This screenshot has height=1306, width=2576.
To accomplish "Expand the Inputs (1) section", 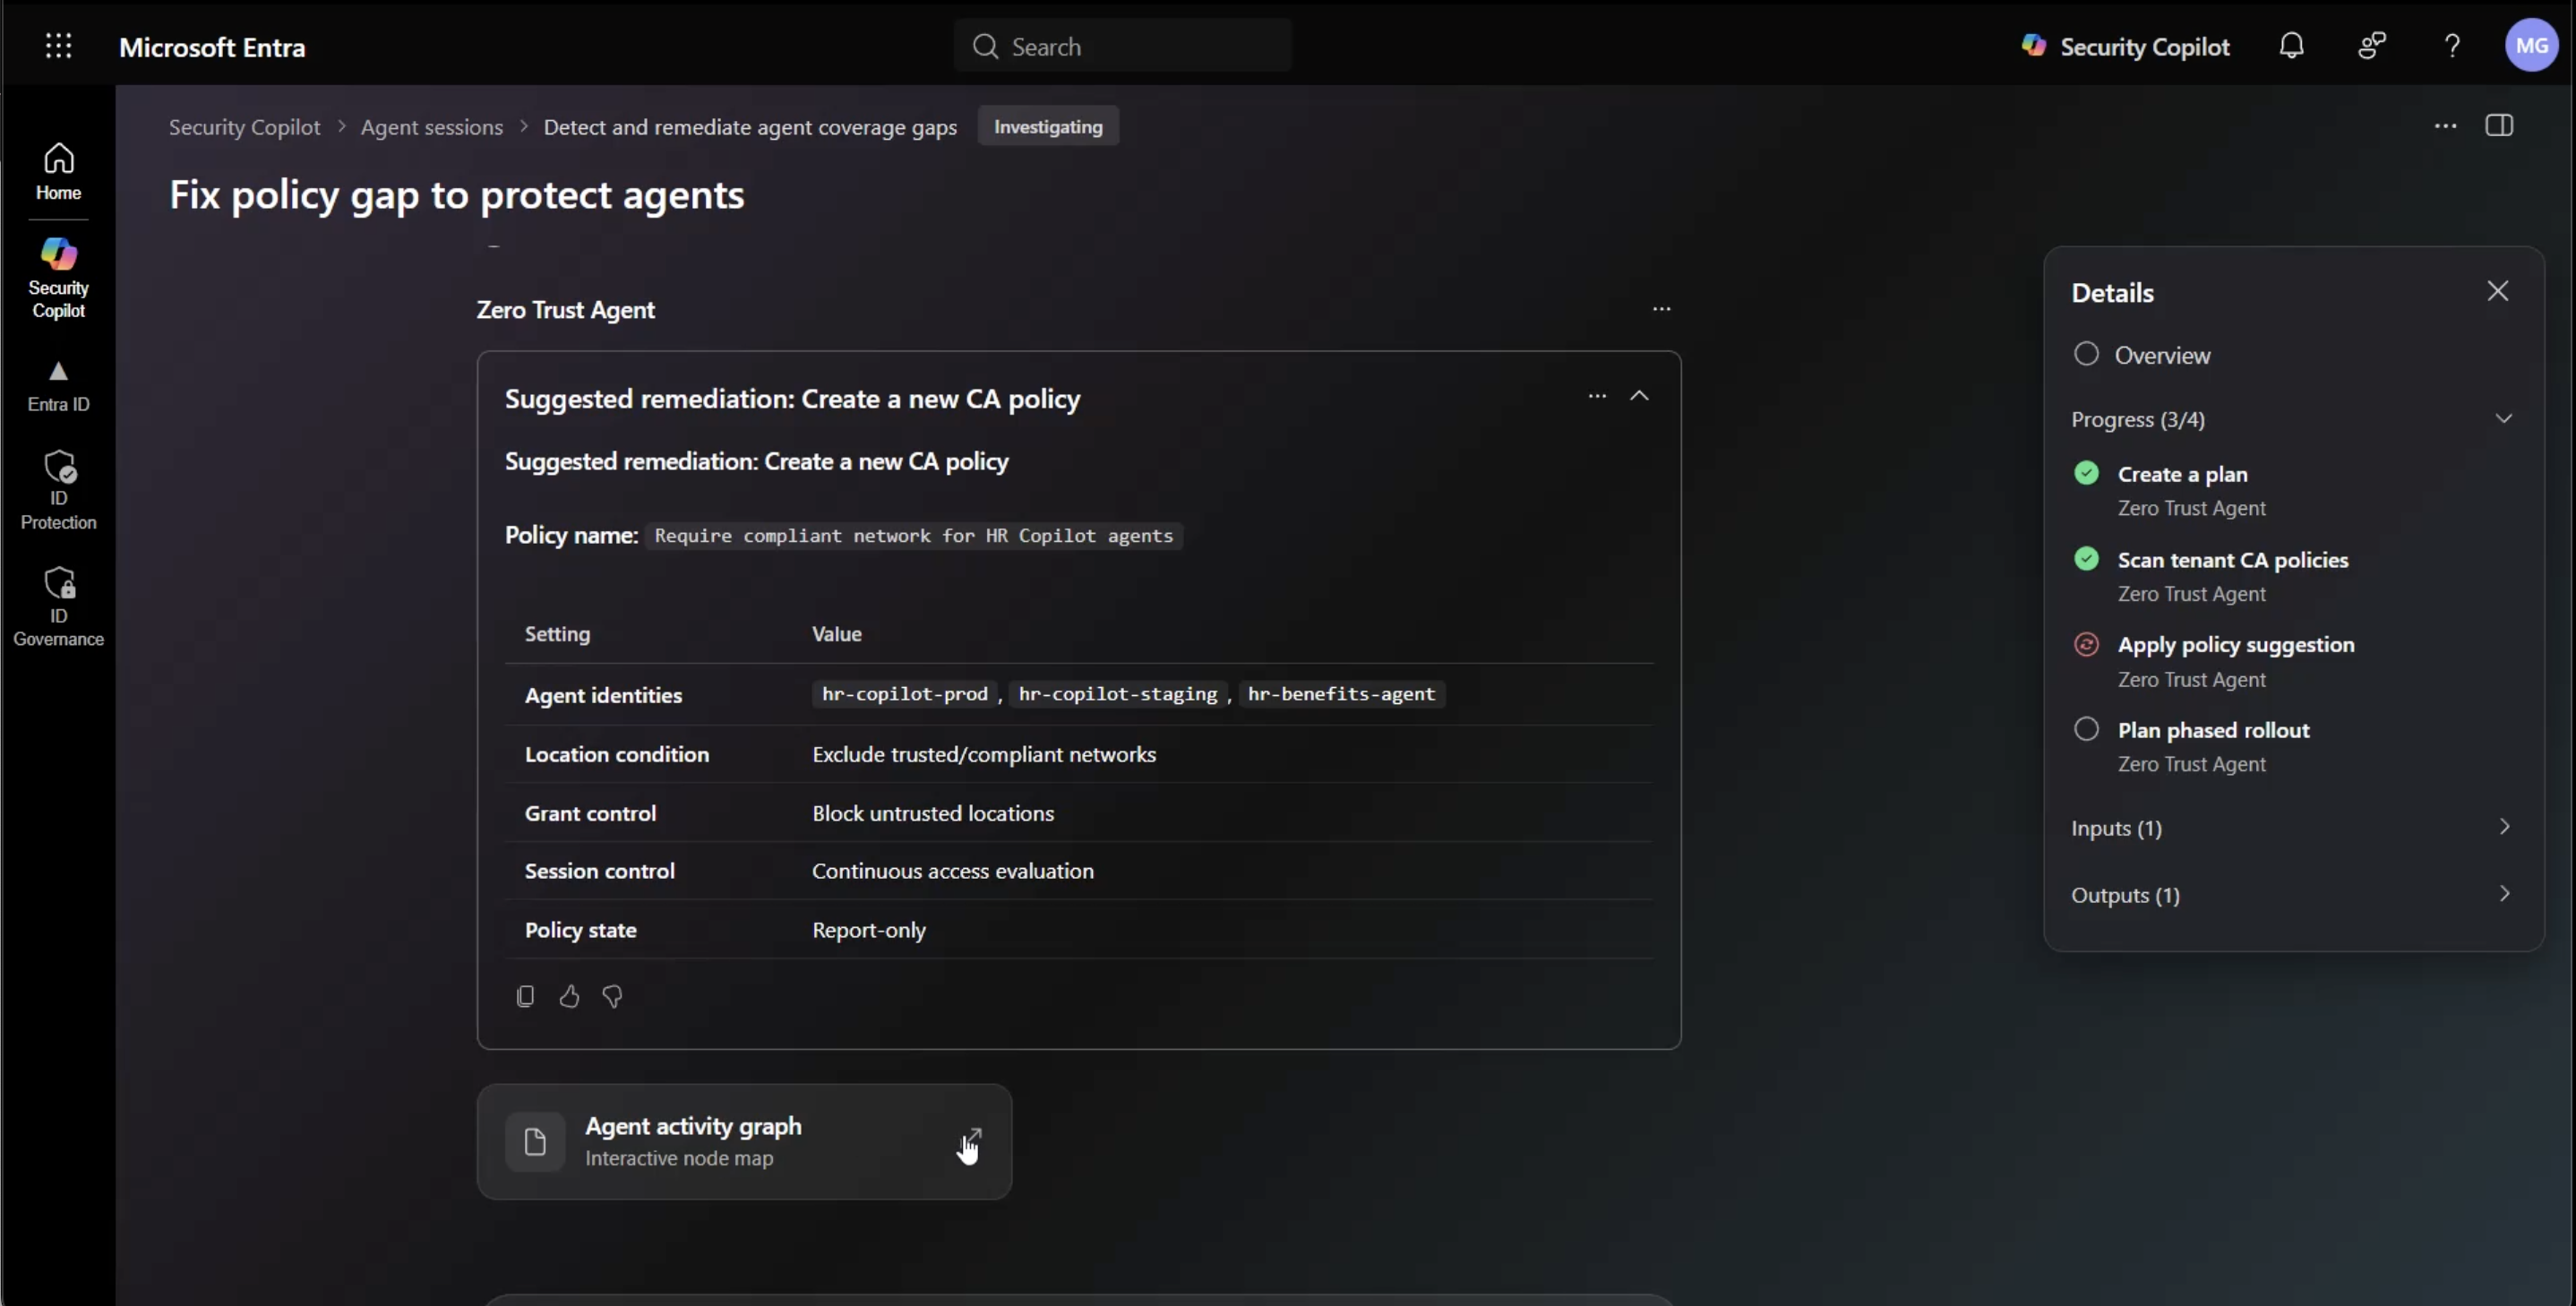I will coord(2291,828).
